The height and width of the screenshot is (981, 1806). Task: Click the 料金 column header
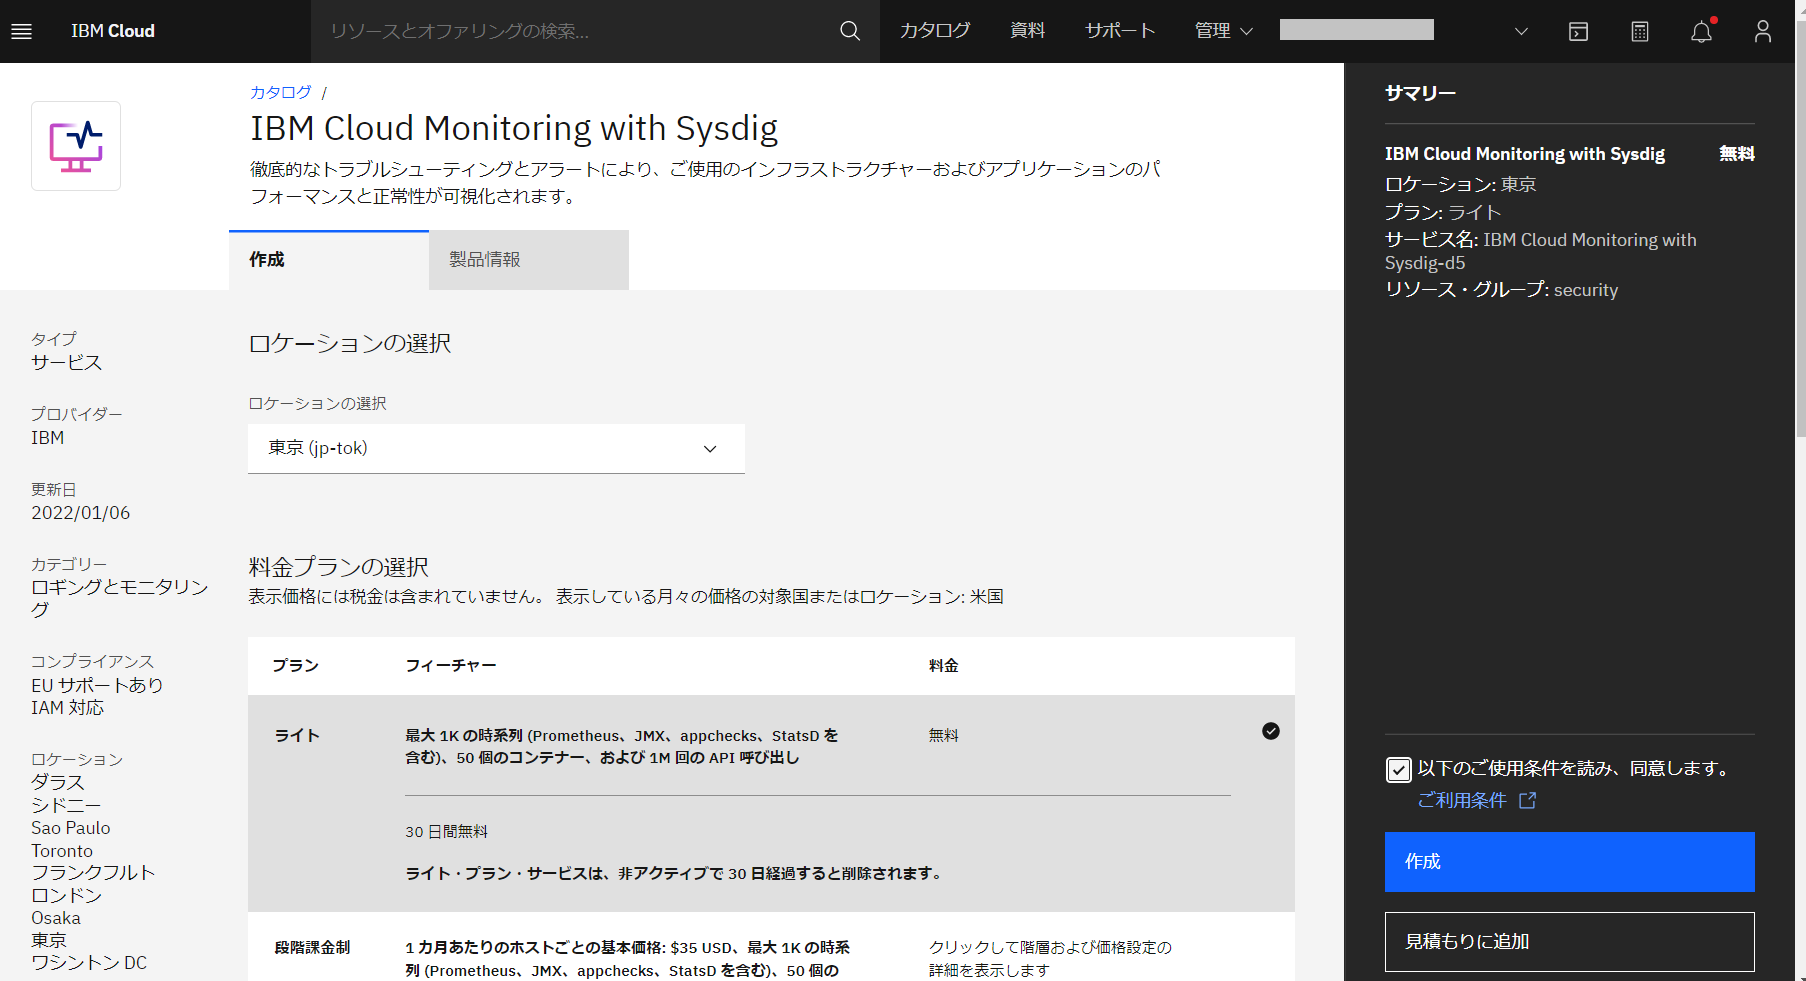click(x=944, y=666)
